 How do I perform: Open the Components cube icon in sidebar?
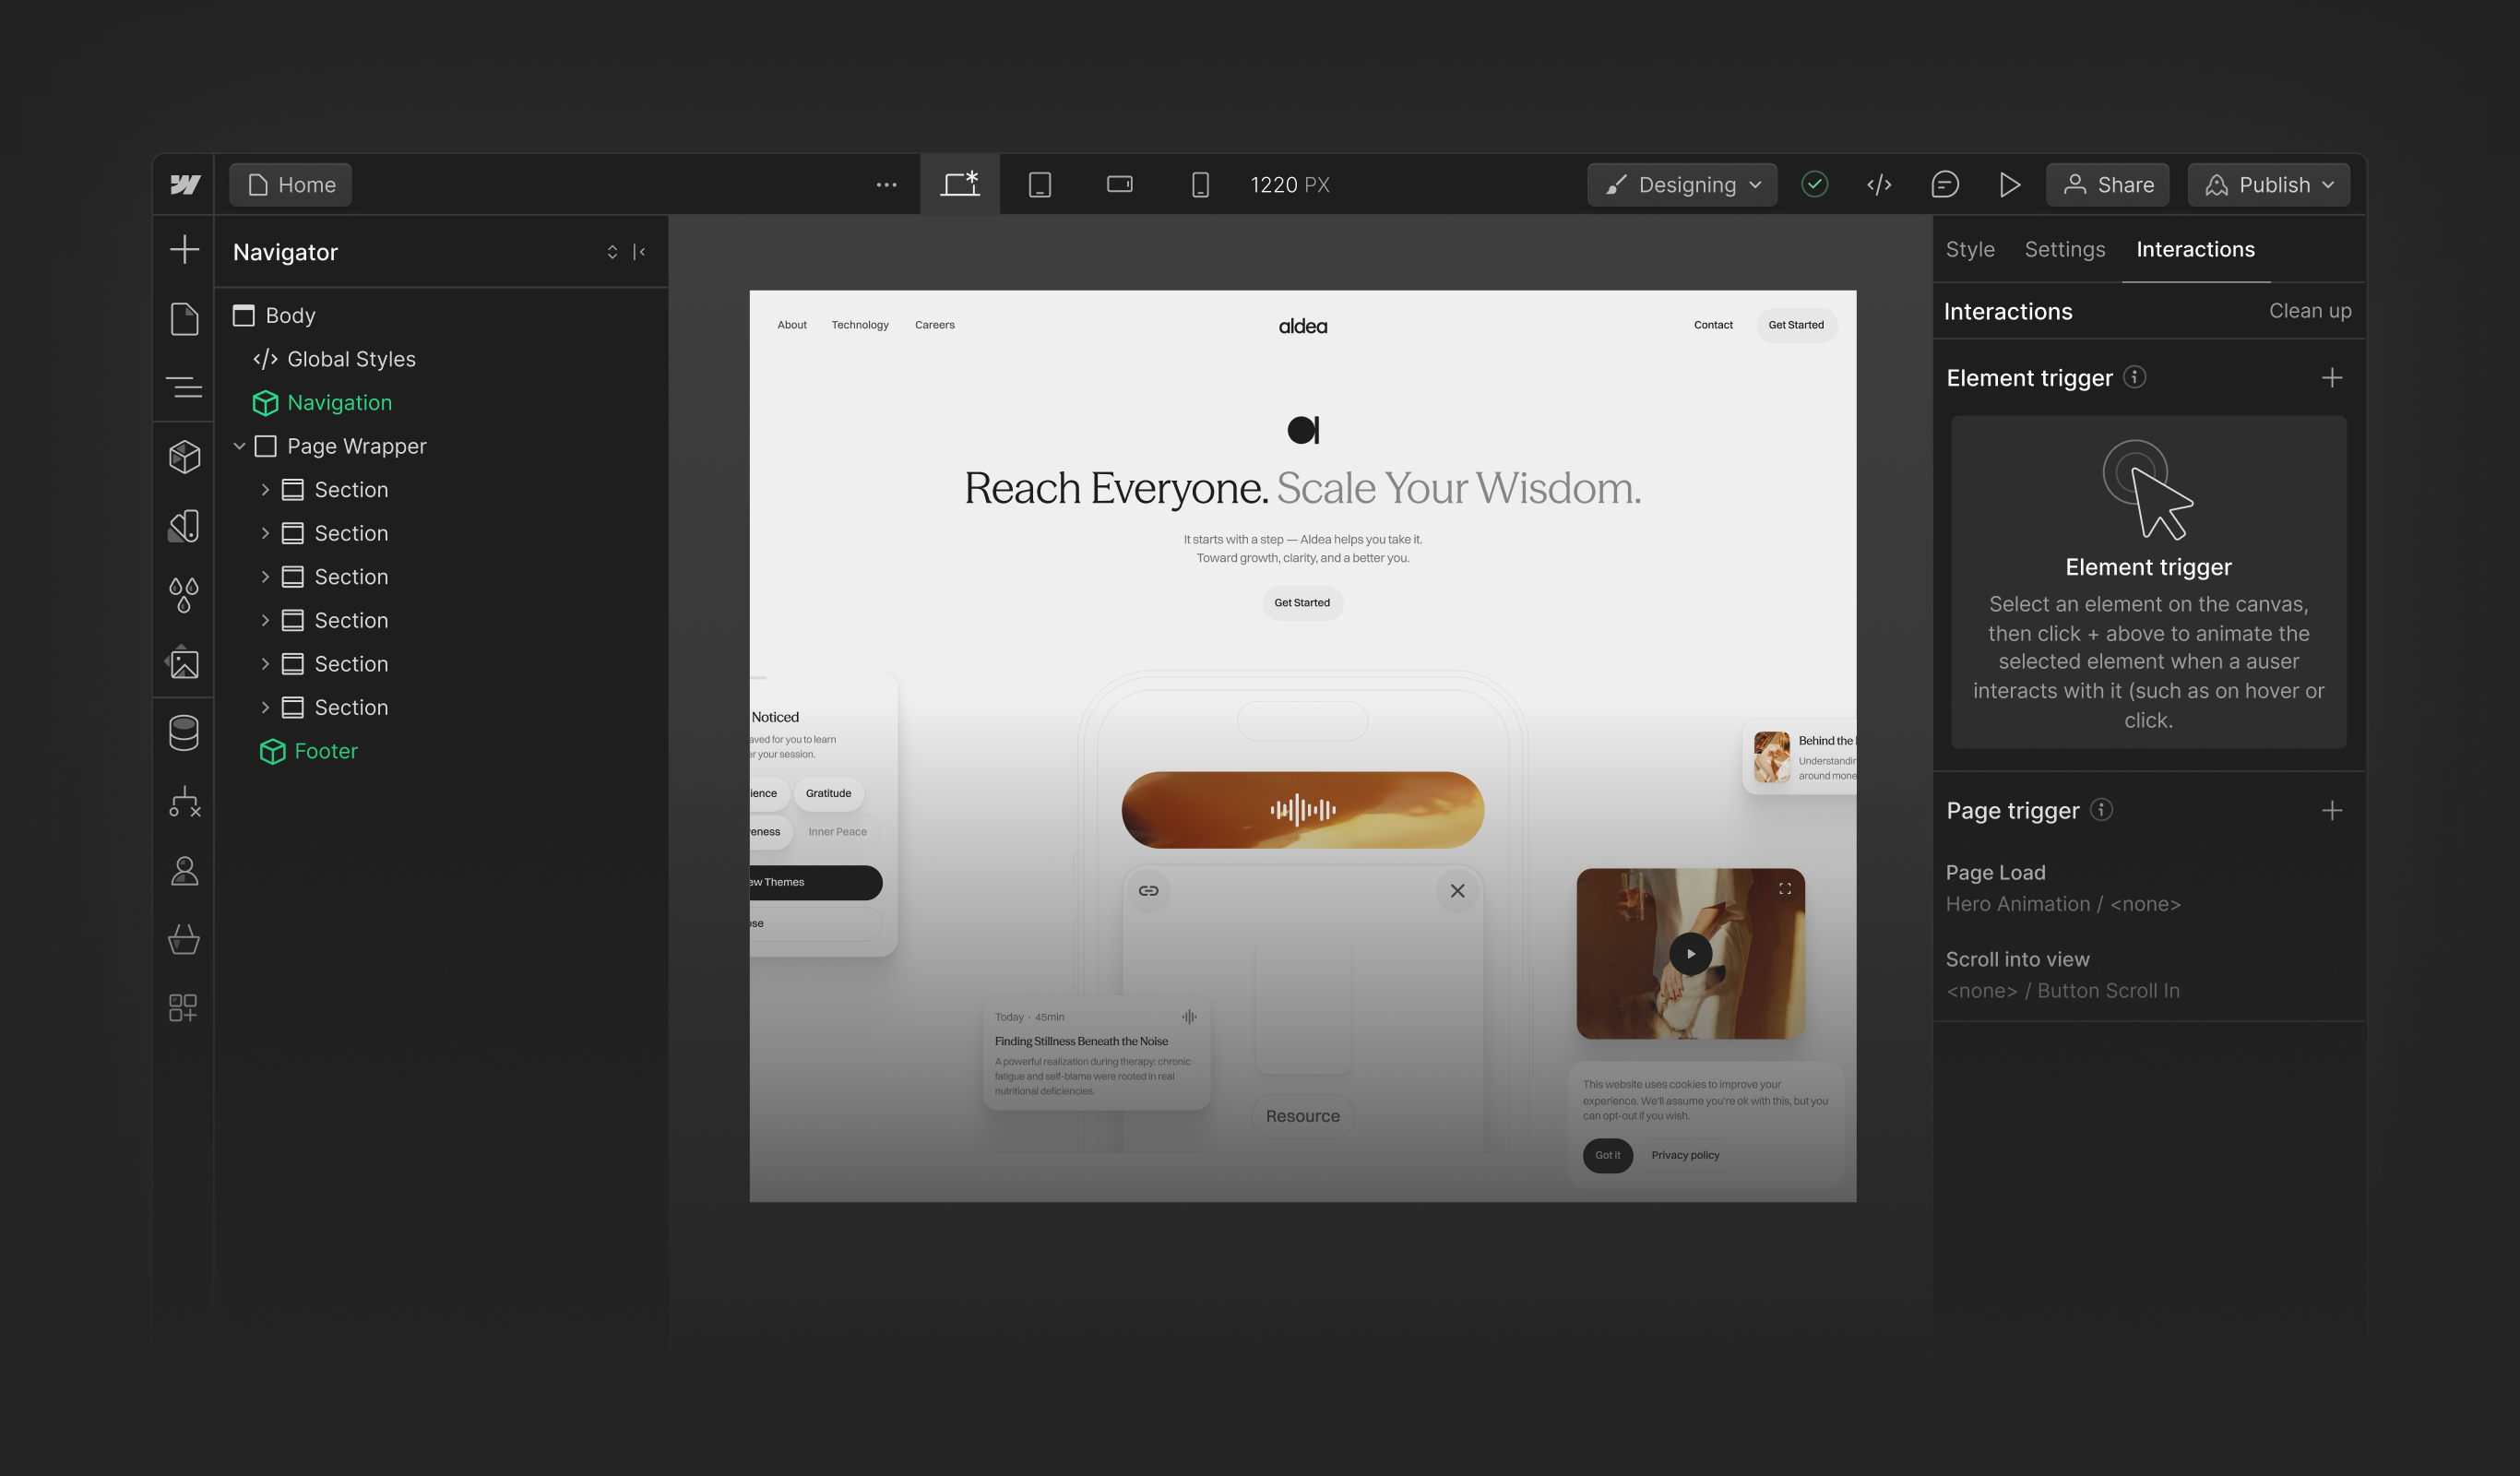(x=184, y=457)
